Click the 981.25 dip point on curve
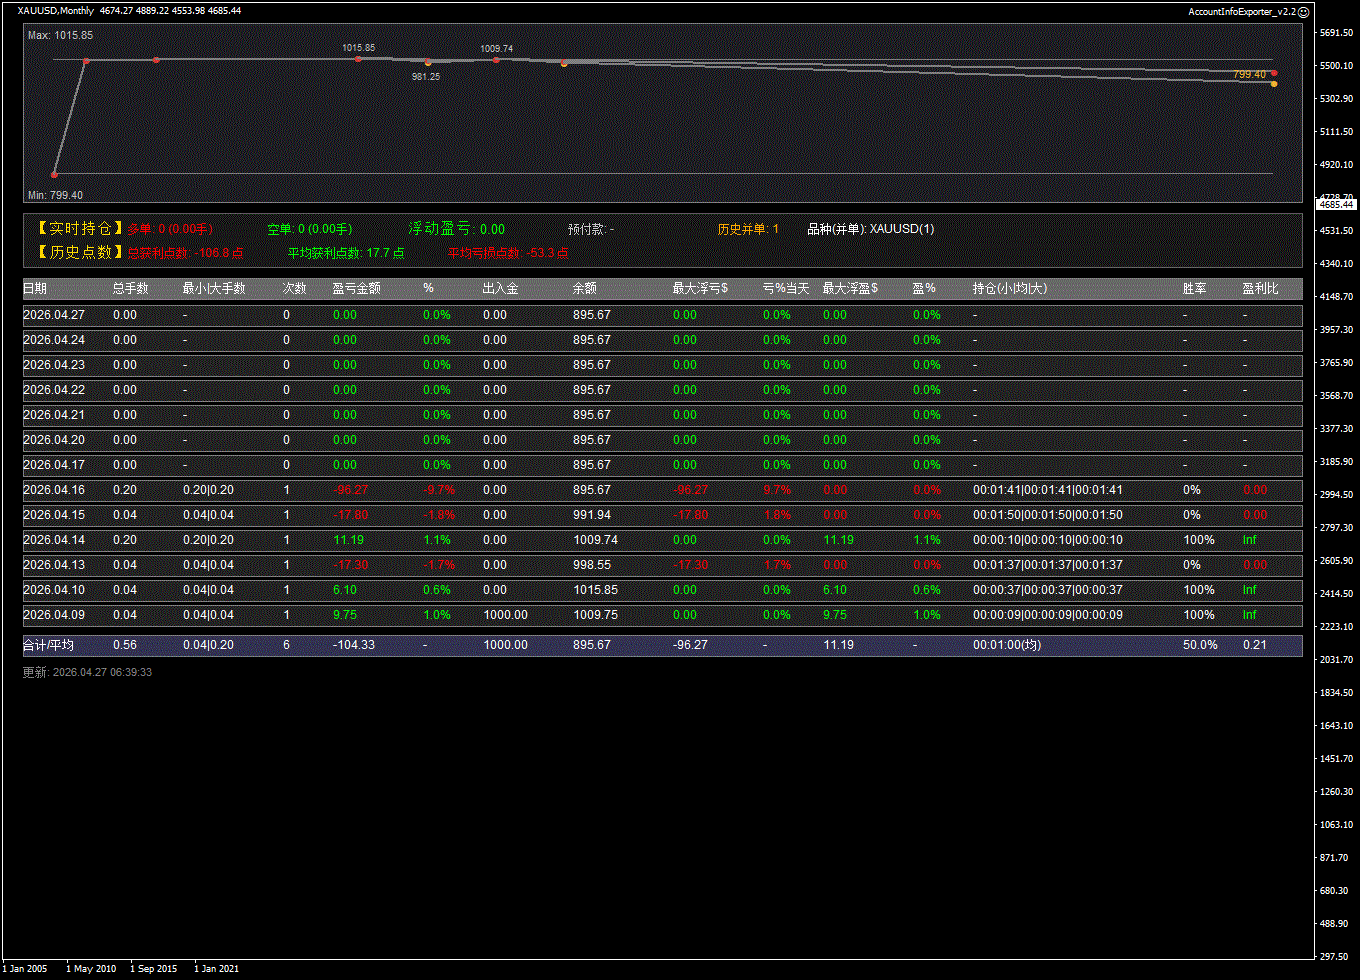This screenshot has height=980, width=1360. click(x=428, y=63)
